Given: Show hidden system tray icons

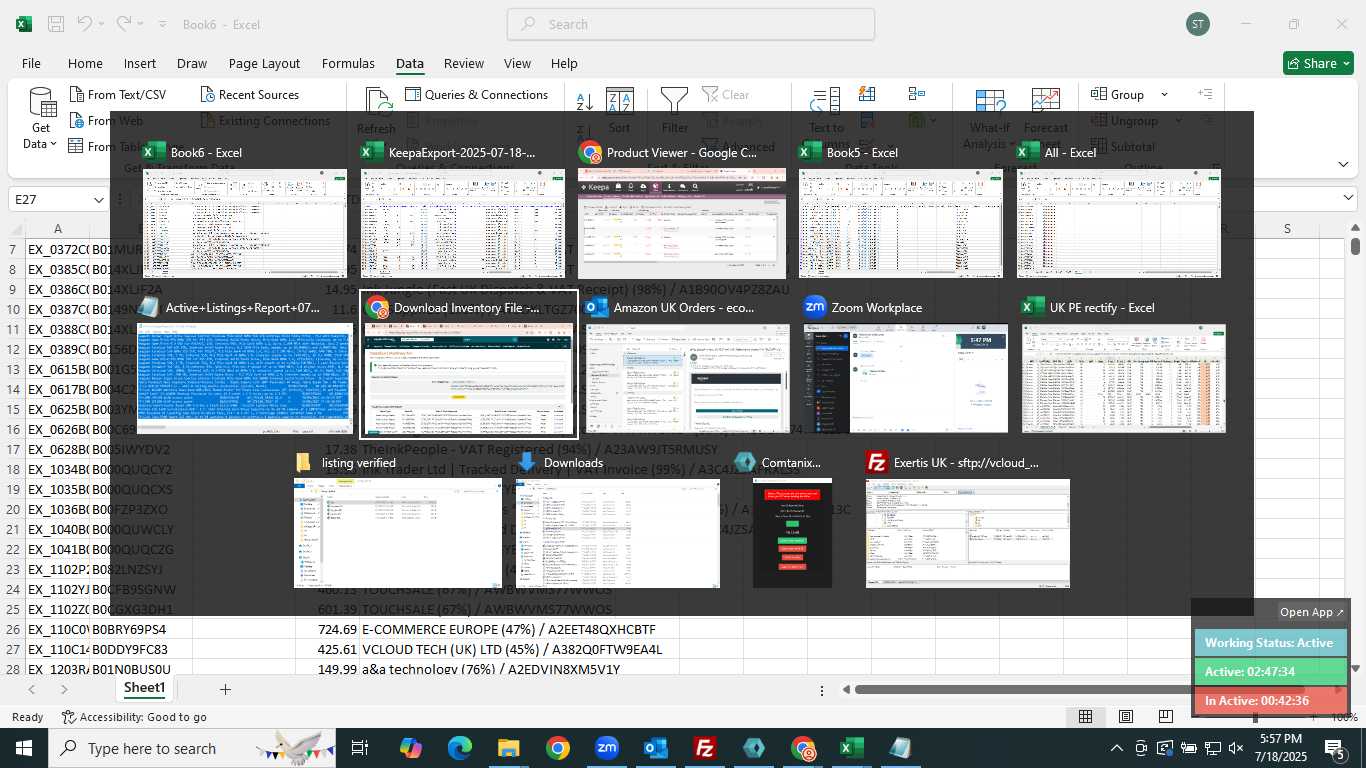Looking at the screenshot, I should click(x=1117, y=748).
